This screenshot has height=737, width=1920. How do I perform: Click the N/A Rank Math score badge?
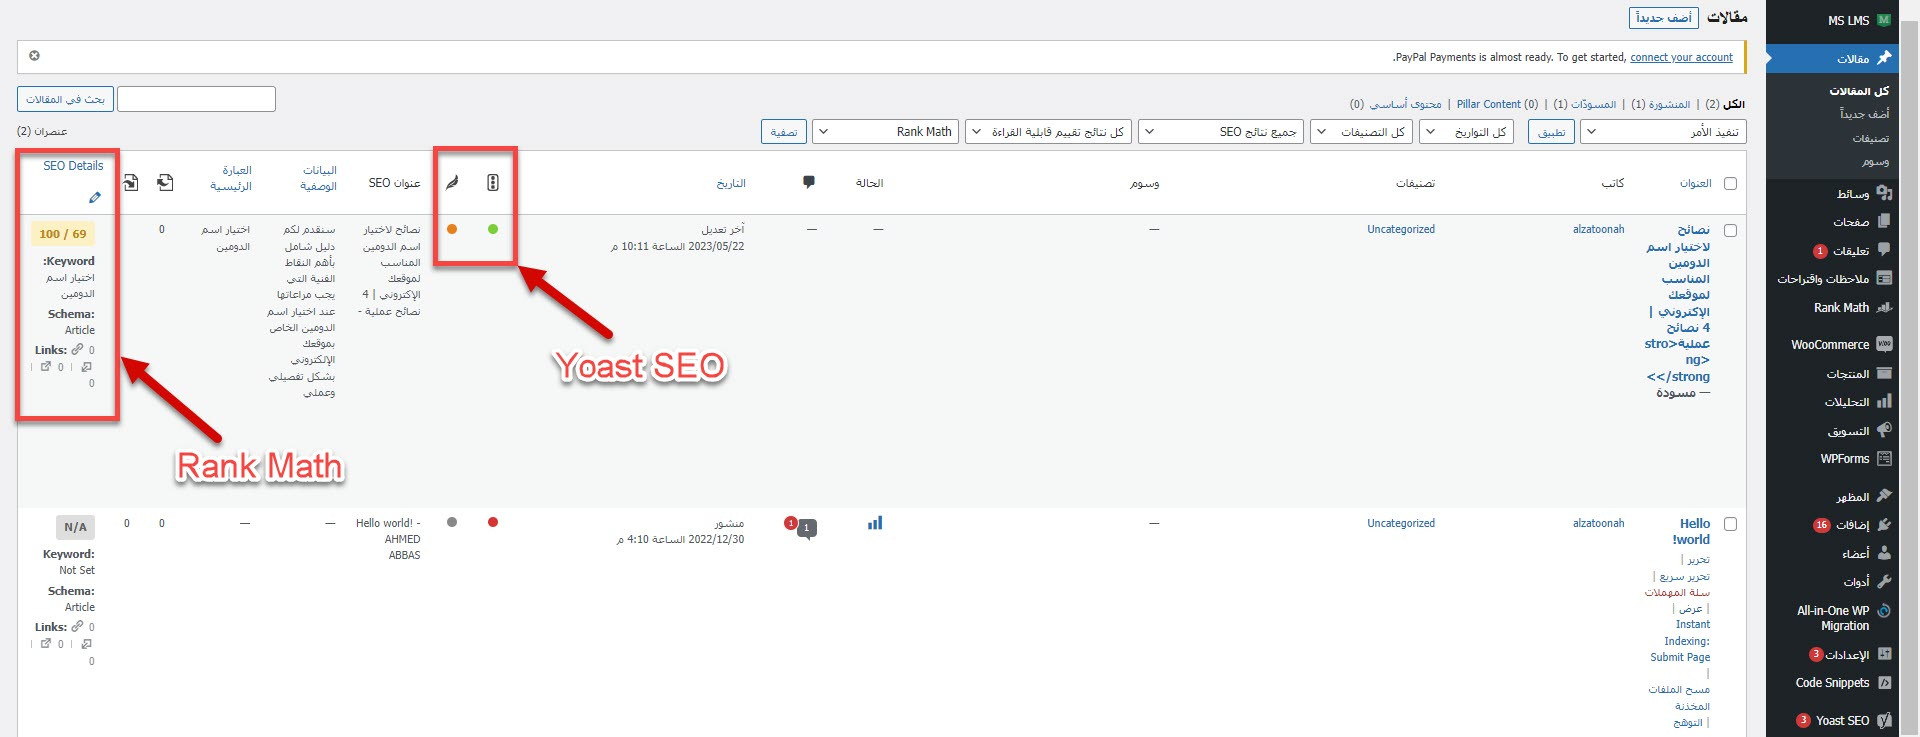click(75, 527)
